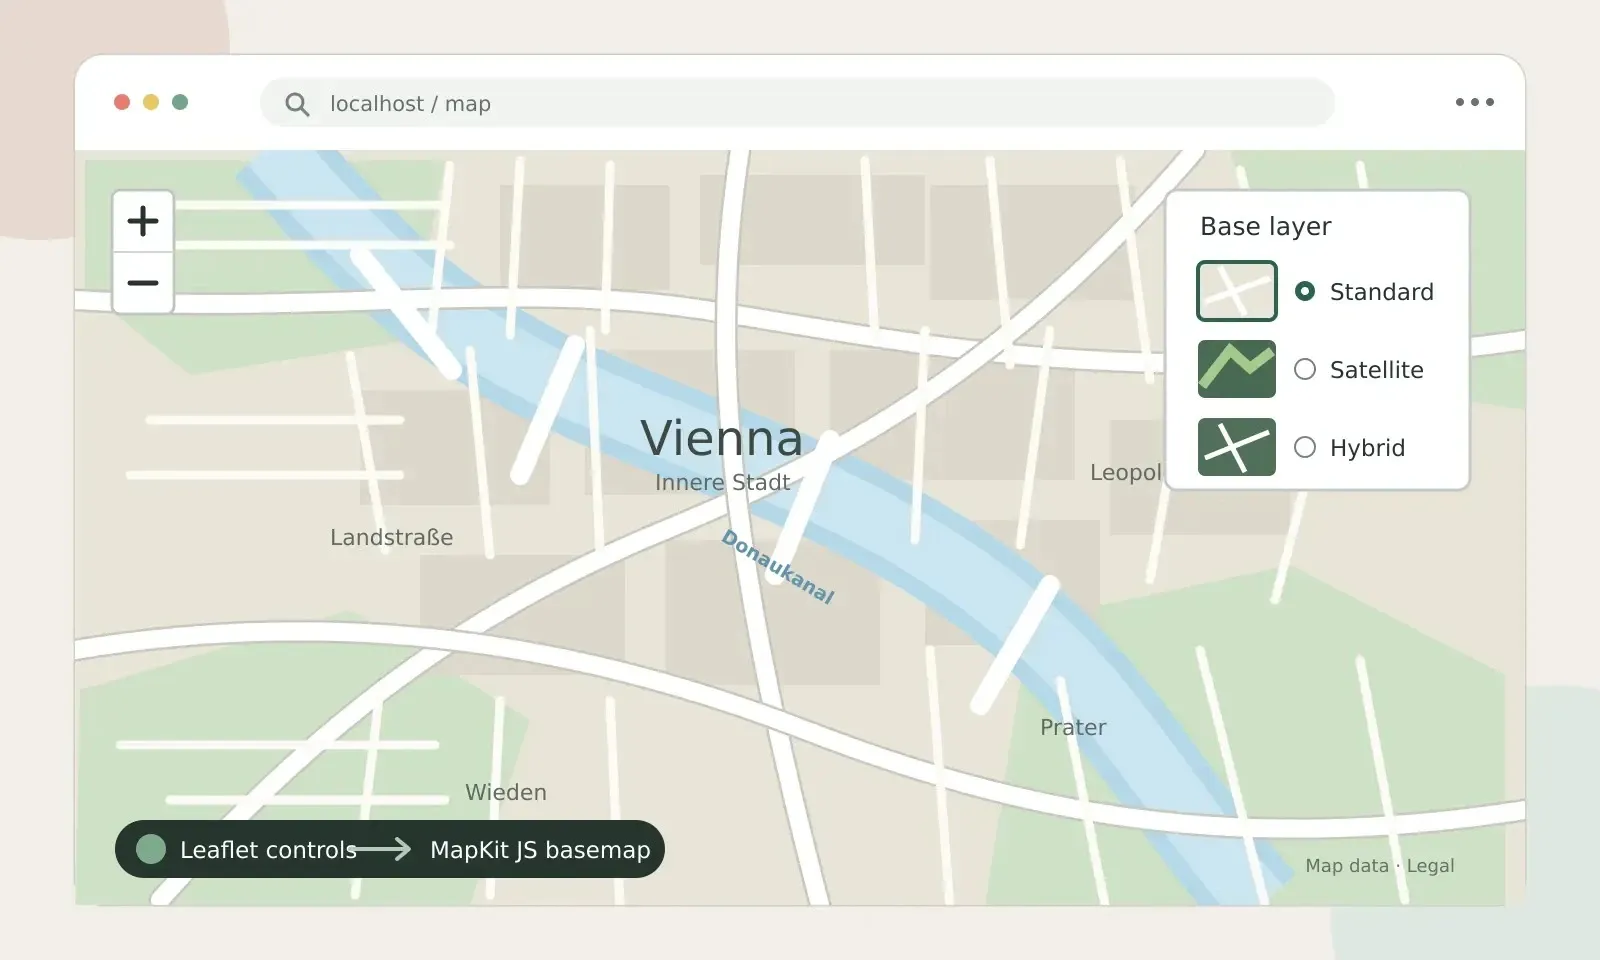Click the Standard layer thumbnail
The height and width of the screenshot is (960, 1600).
[1237, 291]
